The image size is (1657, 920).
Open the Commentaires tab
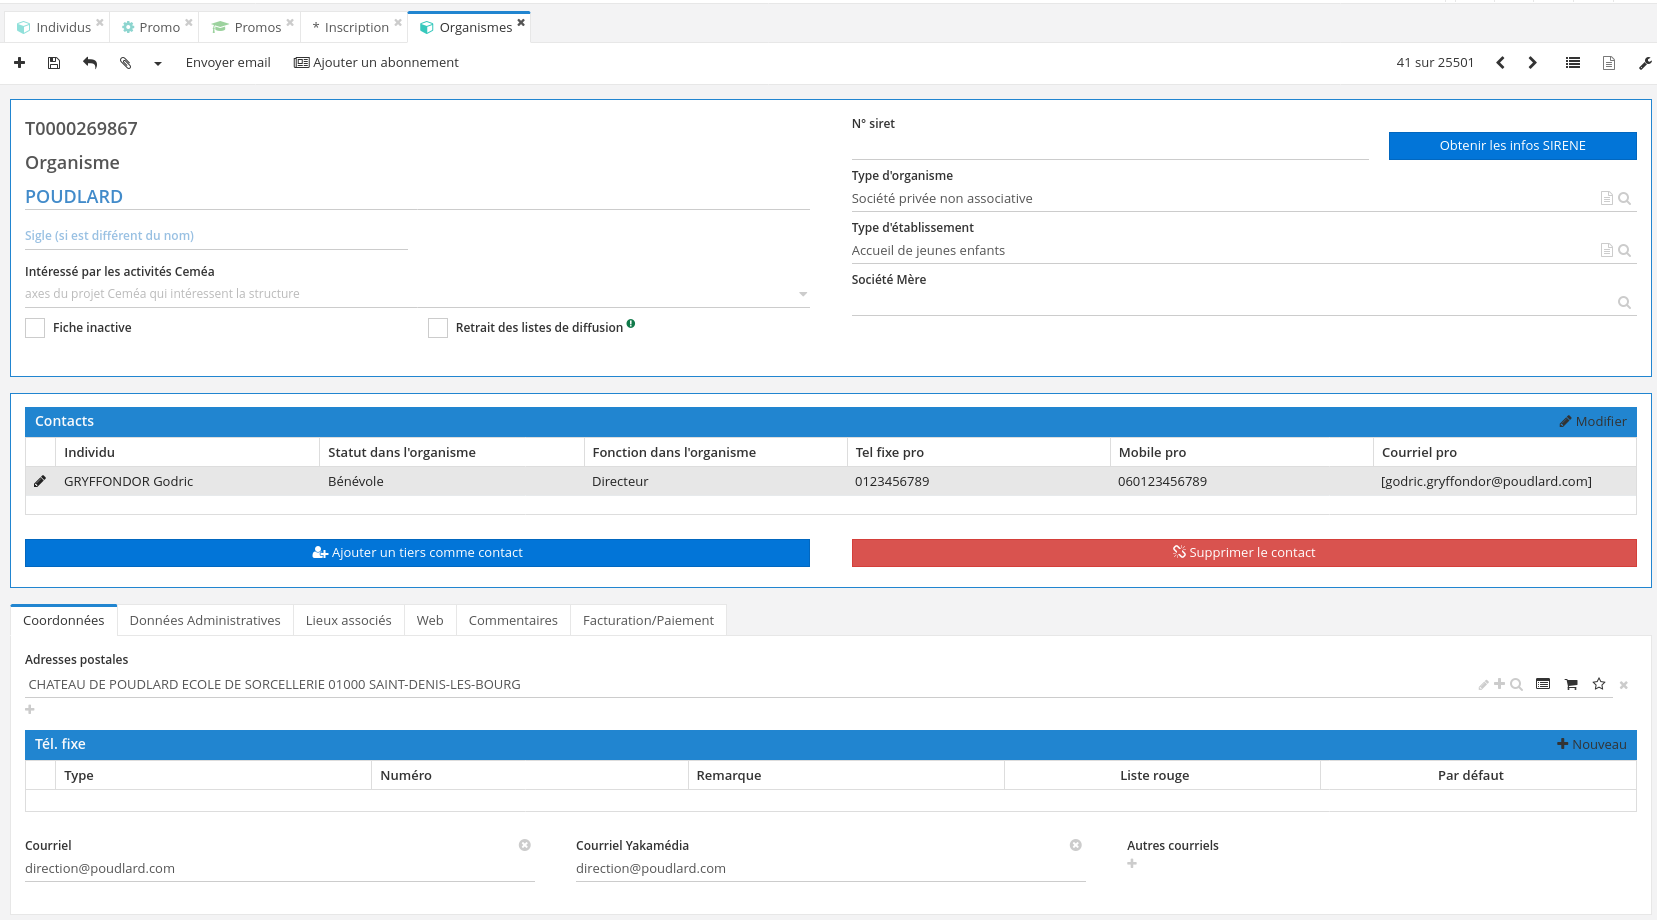coord(513,620)
